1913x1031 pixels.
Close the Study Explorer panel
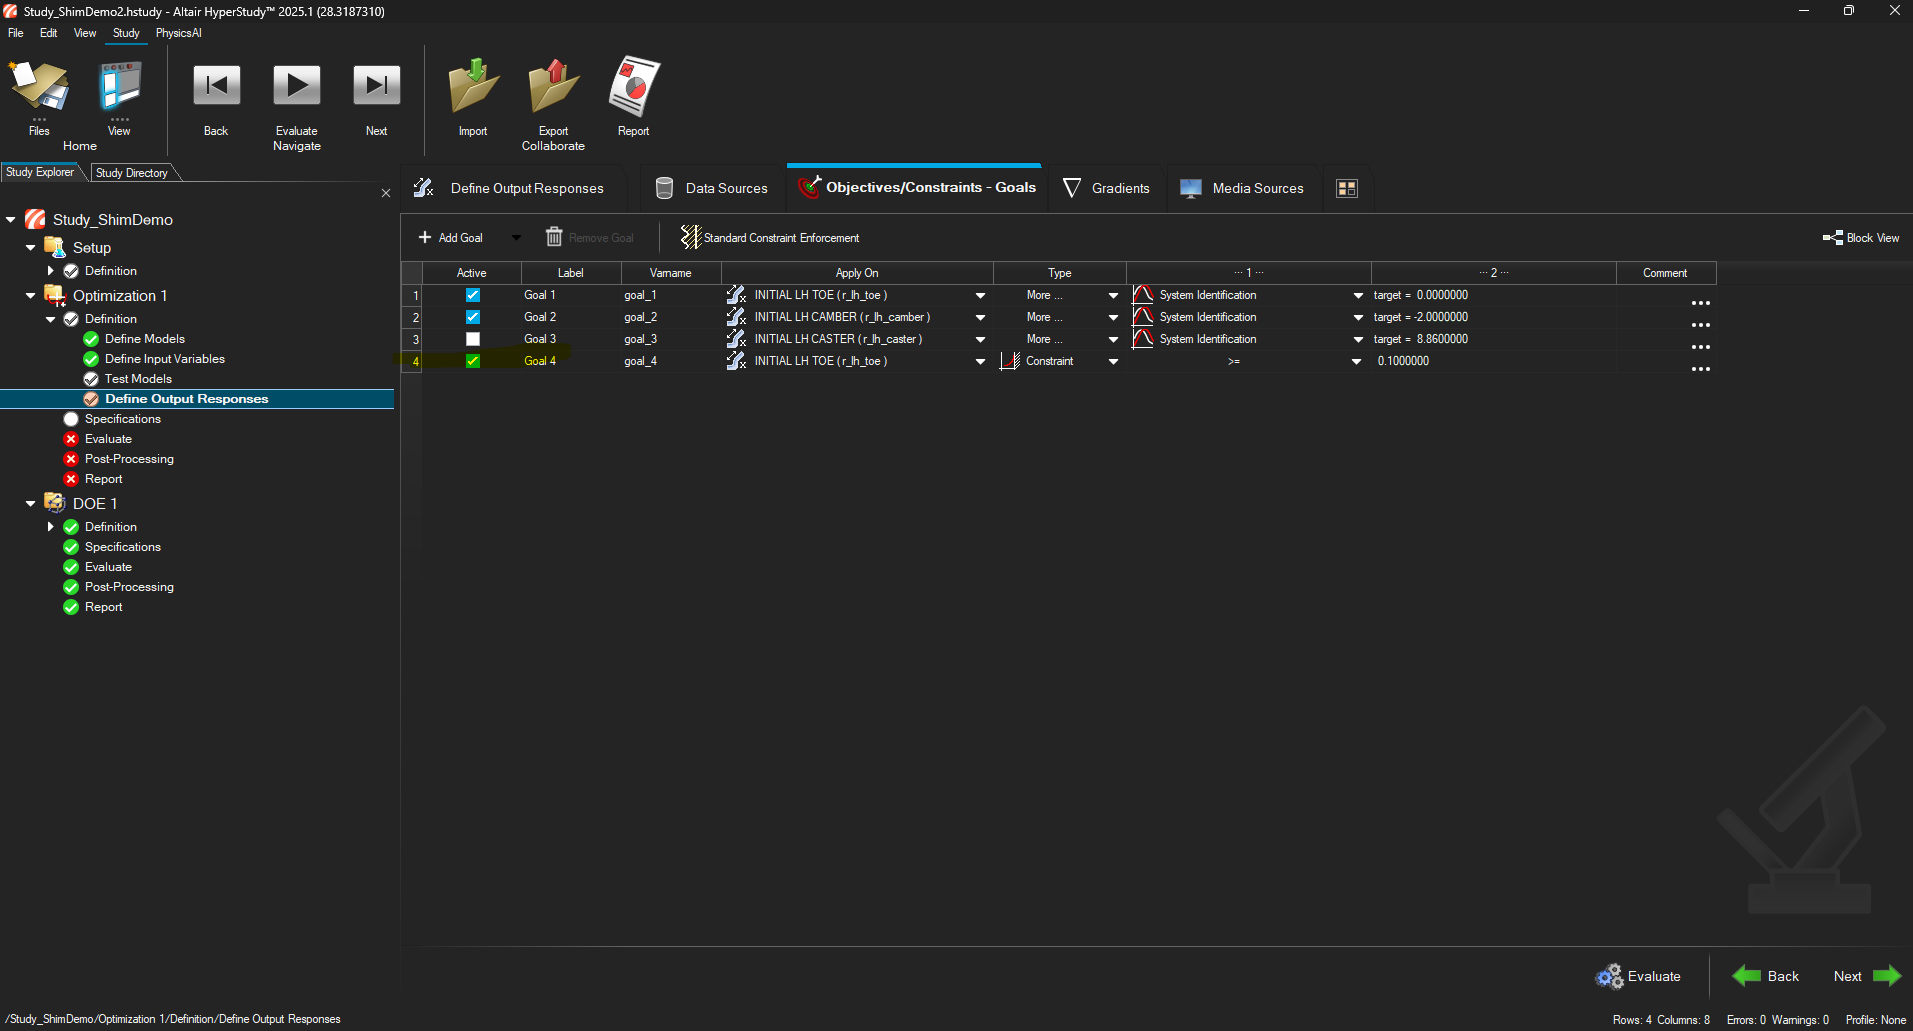point(386,193)
